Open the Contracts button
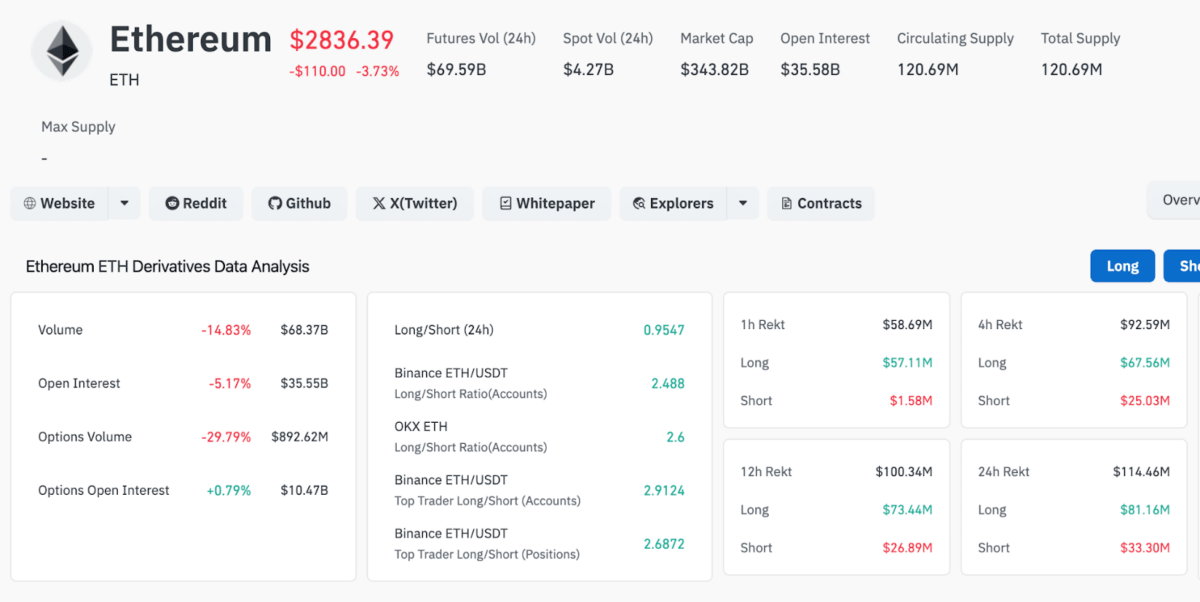1200x602 pixels. click(x=820, y=203)
